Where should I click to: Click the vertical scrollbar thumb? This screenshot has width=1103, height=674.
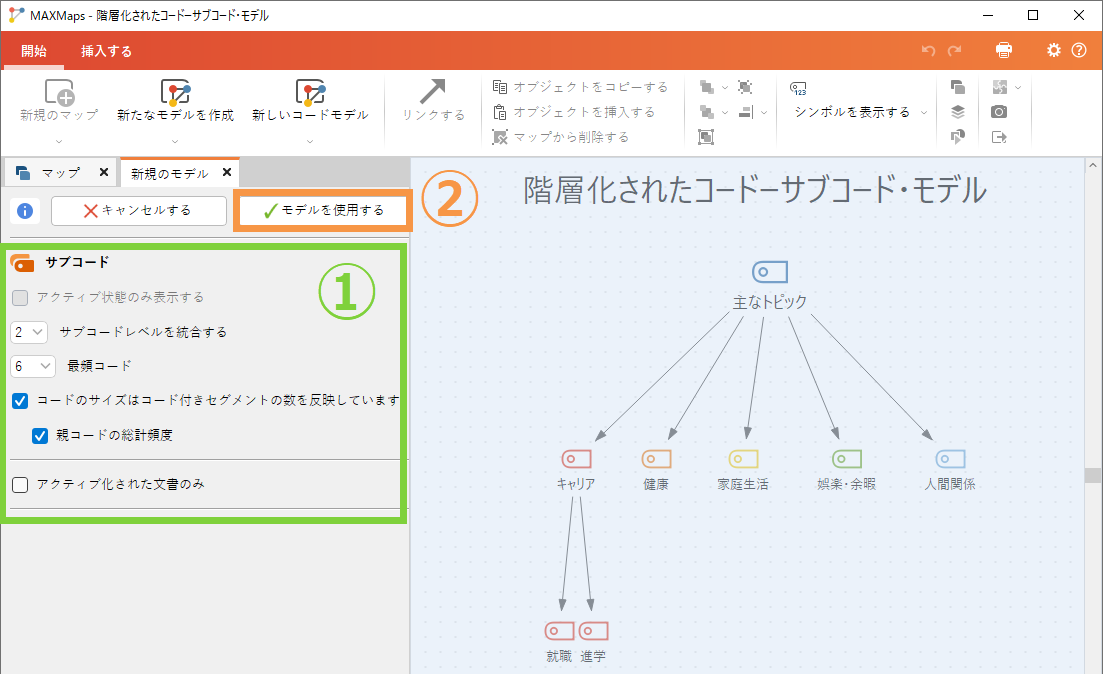(1092, 476)
